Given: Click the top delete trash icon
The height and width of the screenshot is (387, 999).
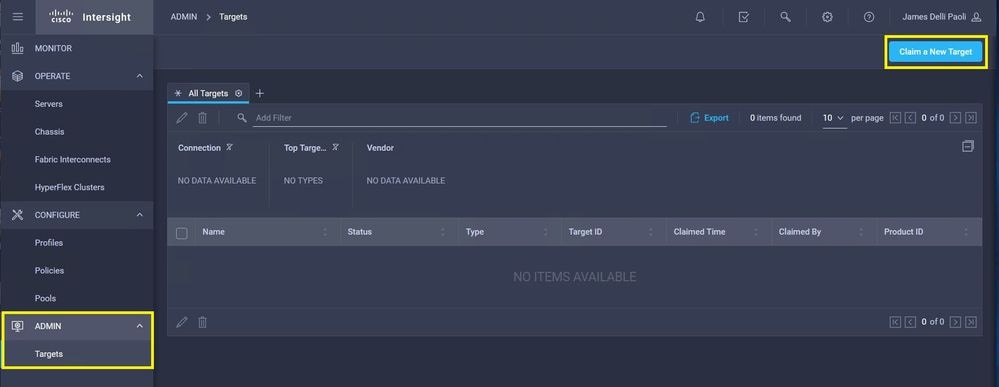Looking at the screenshot, I should pos(202,118).
